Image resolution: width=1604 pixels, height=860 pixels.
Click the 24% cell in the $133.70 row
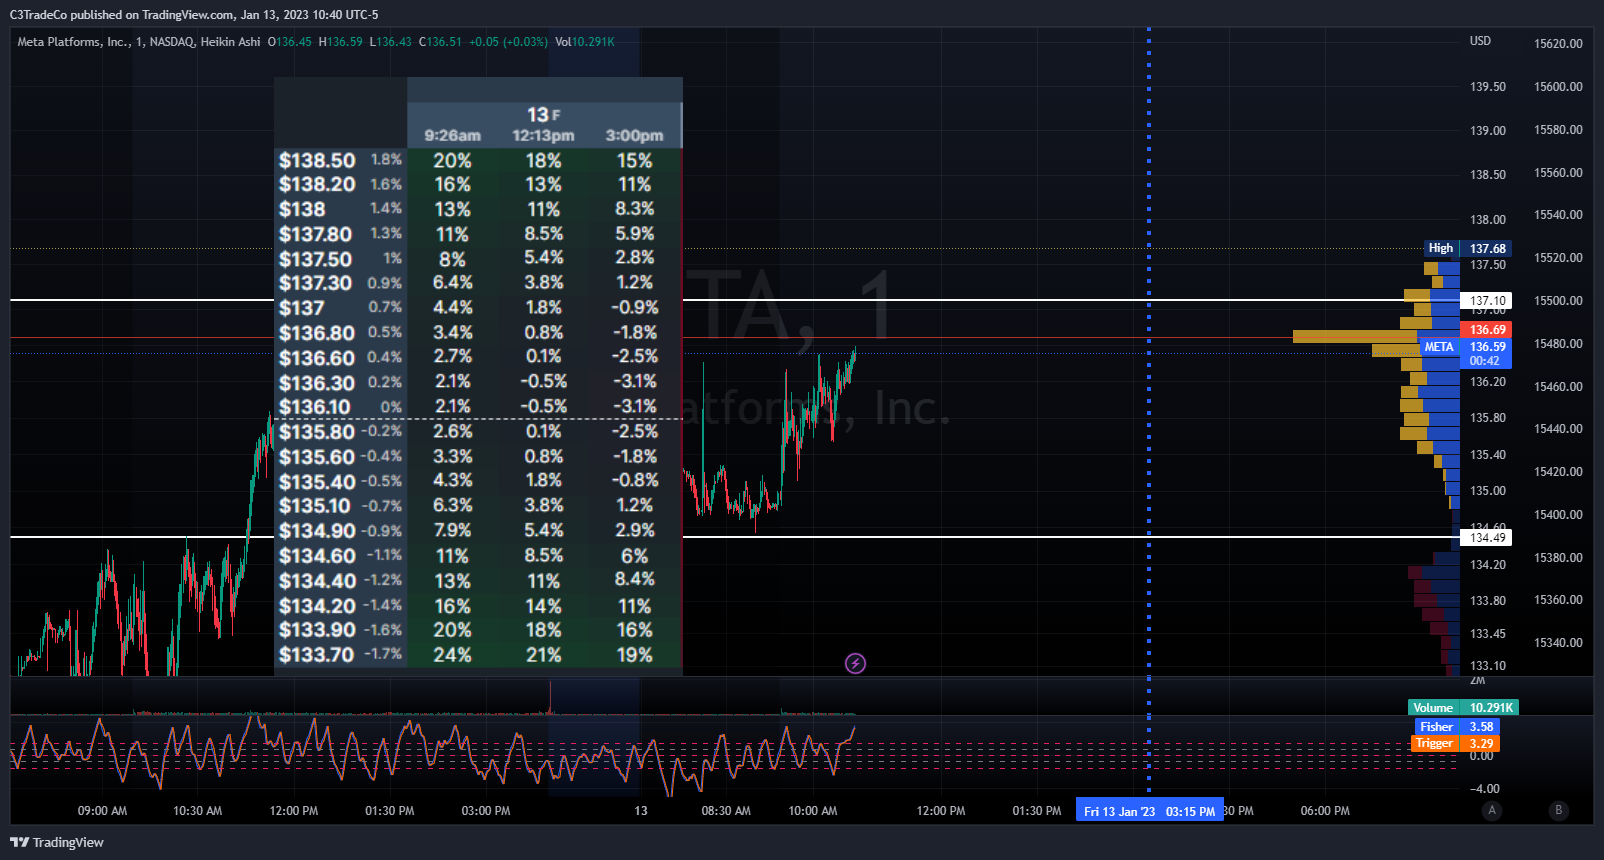click(x=452, y=655)
